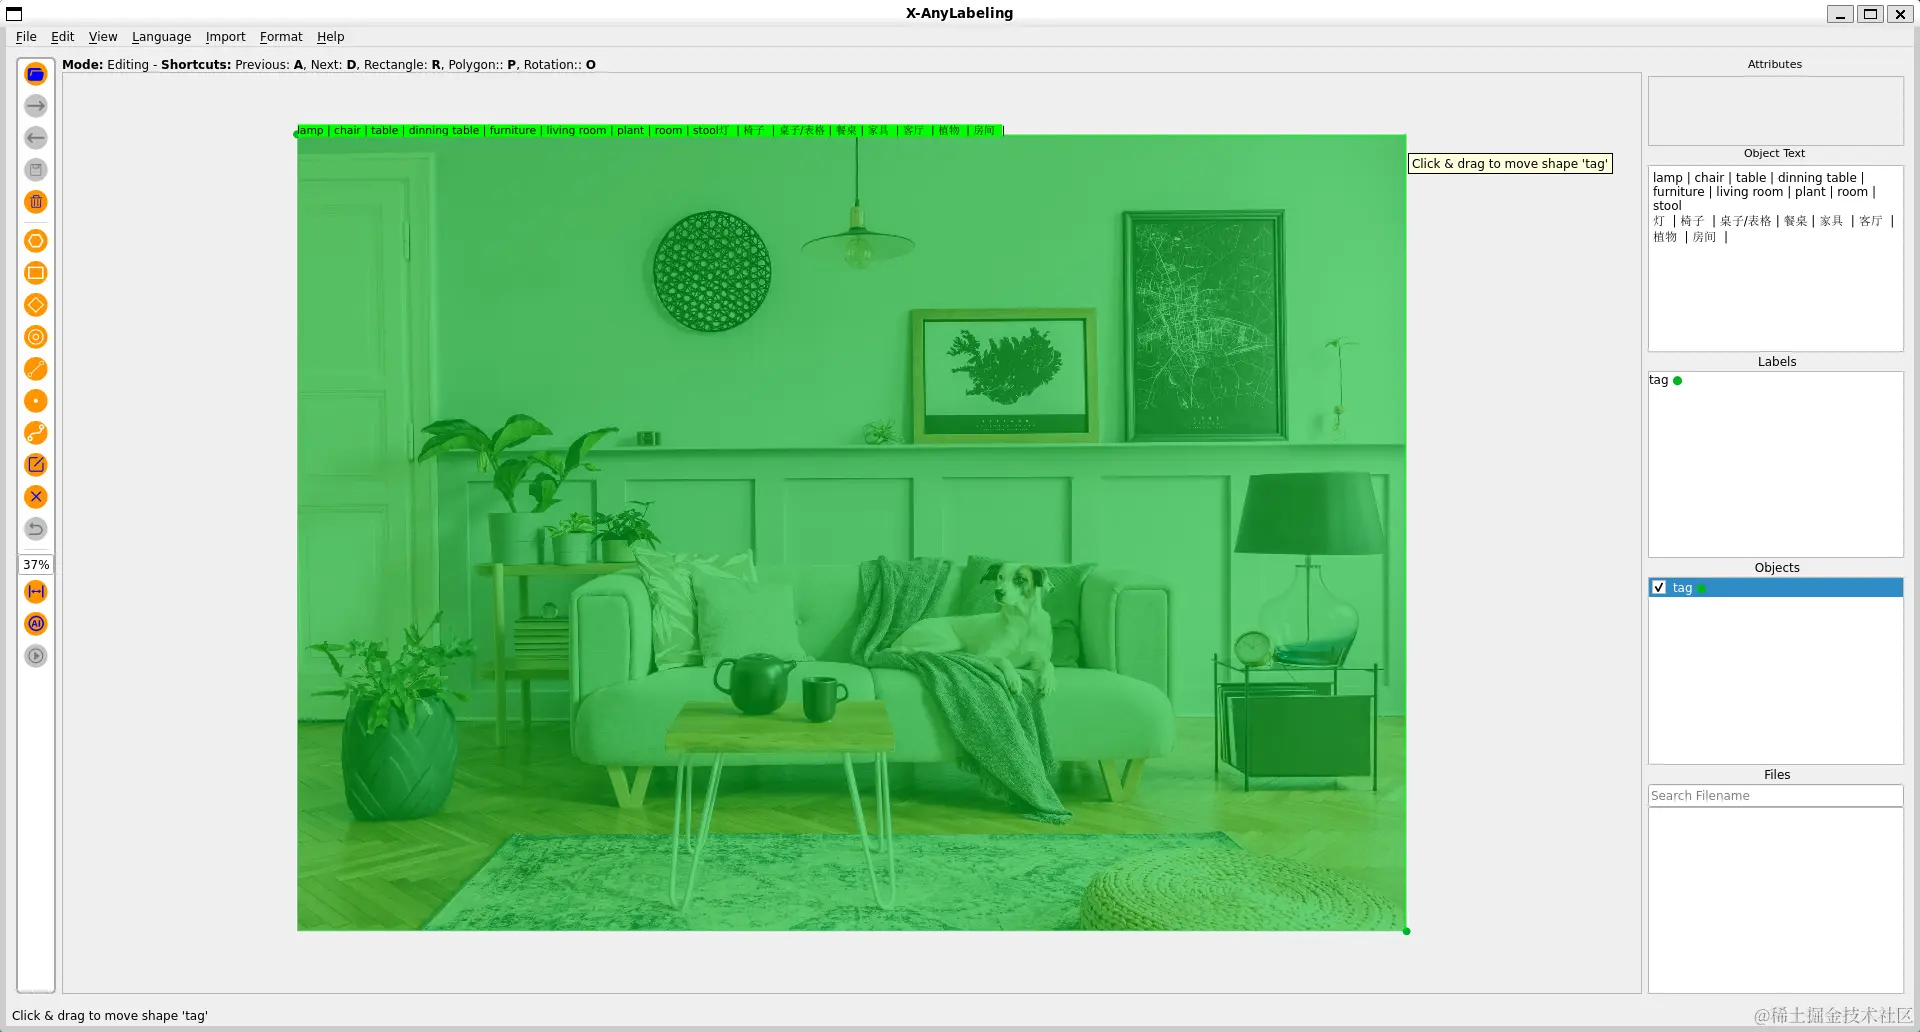The width and height of the screenshot is (1920, 1032).
Task: Open the File menu
Action: point(26,37)
